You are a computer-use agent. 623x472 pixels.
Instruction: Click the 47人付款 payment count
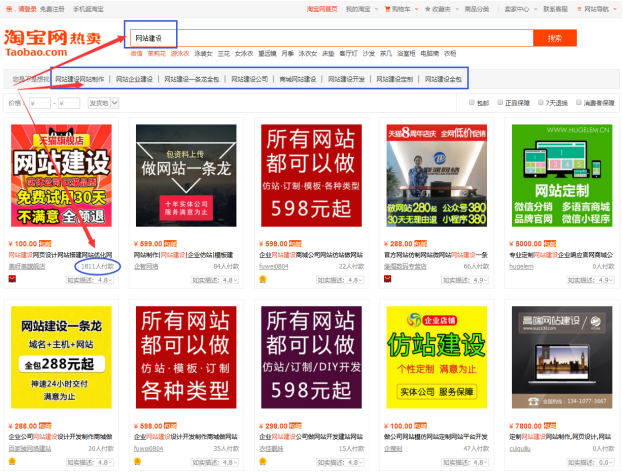(476, 449)
